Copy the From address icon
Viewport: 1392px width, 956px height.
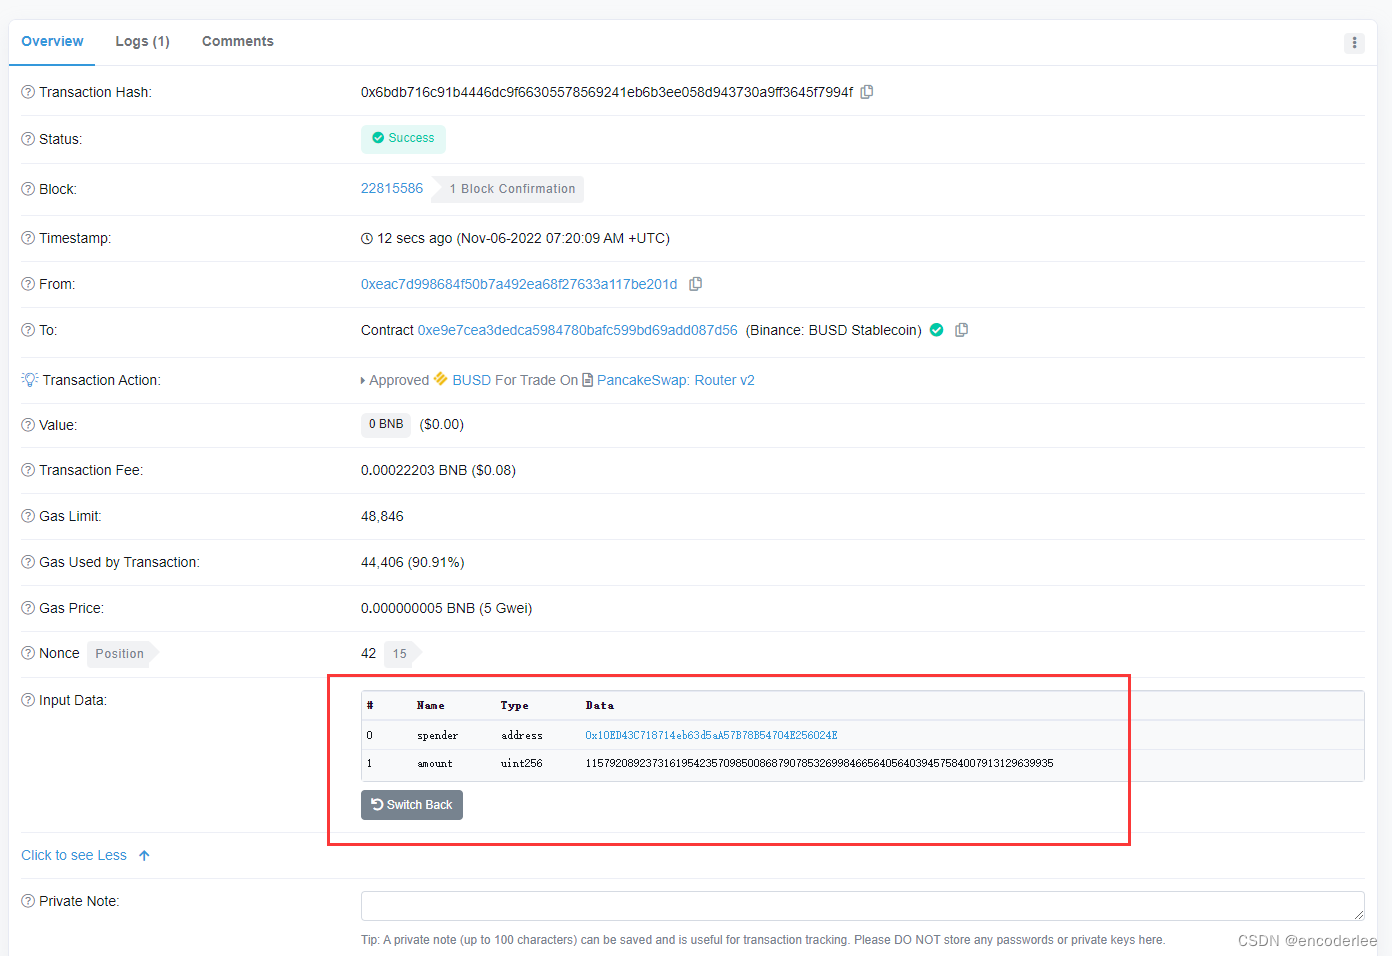(x=696, y=284)
